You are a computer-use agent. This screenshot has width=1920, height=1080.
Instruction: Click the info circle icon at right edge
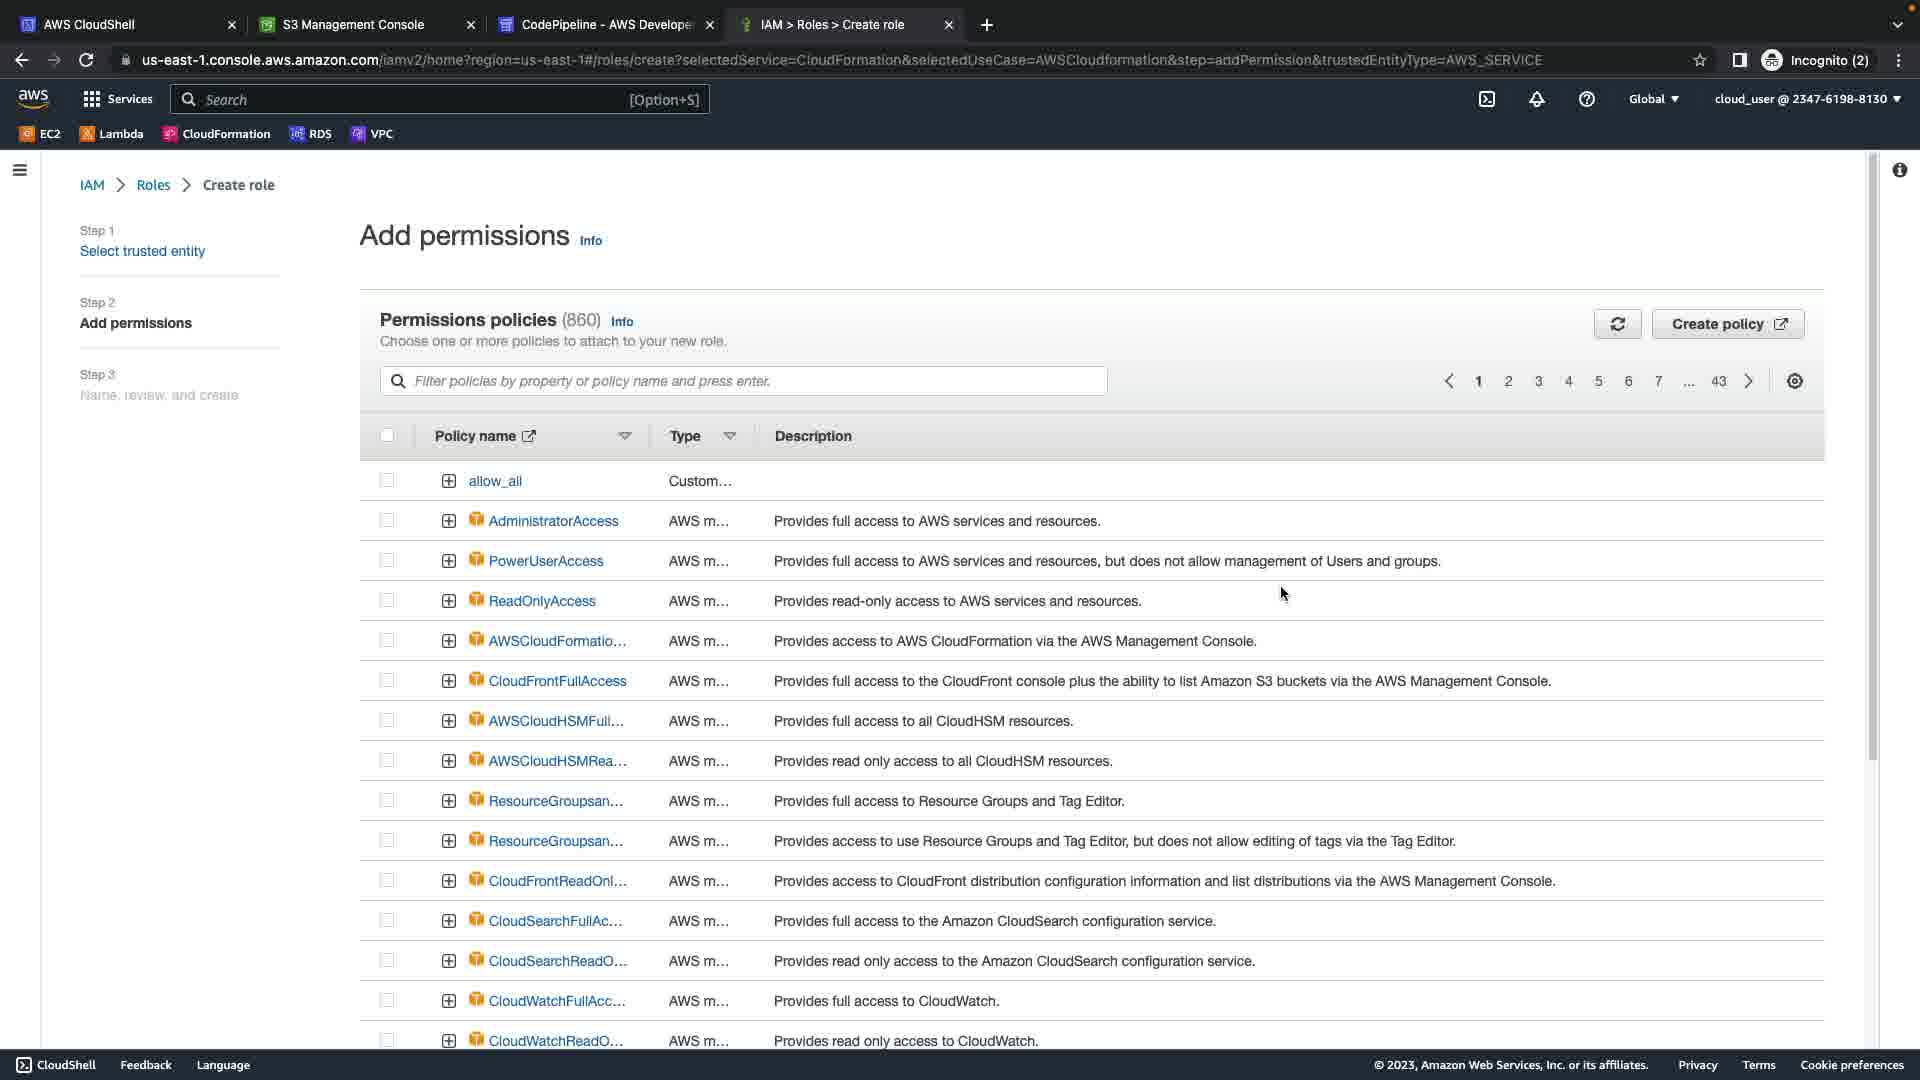click(x=1899, y=170)
